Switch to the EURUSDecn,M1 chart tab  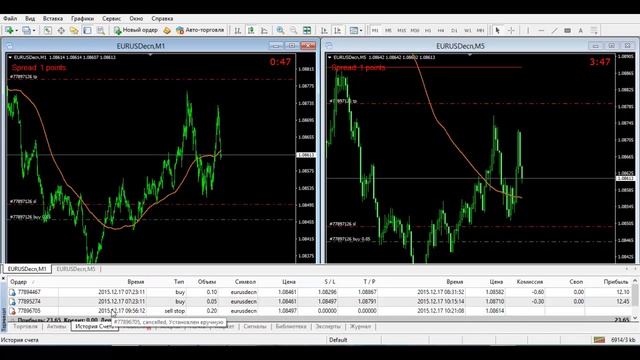(27, 269)
